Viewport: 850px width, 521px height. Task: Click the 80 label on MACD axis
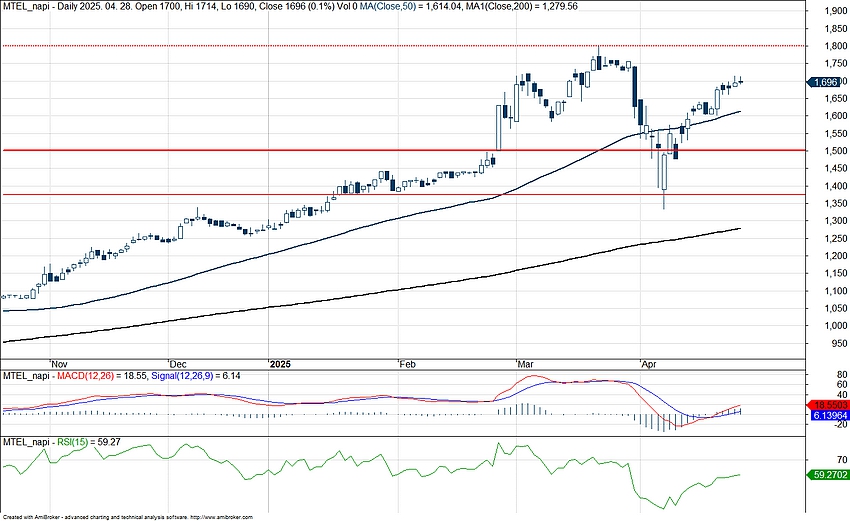click(842, 375)
